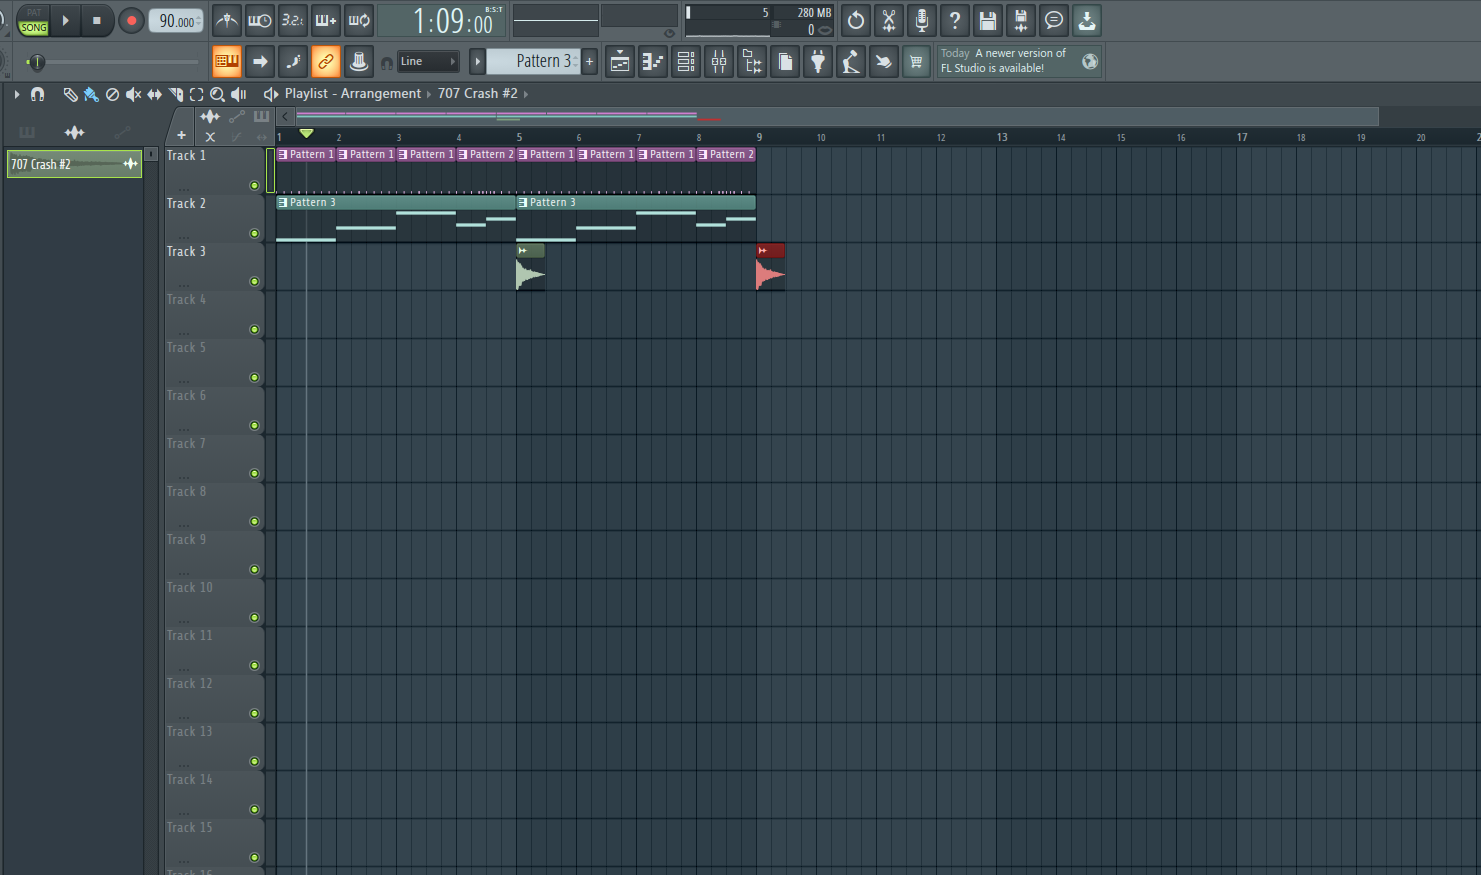Toggle the link-to-controller chain button
This screenshot has width=1481, height=875.
(326, 62)
